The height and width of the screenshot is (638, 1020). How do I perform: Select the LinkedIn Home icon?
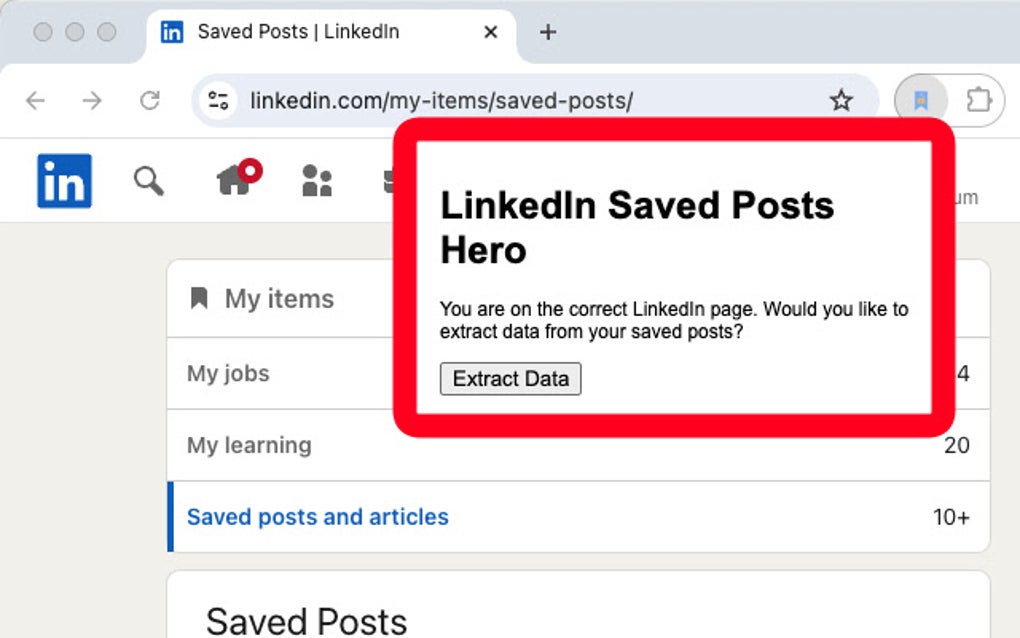tap(233, 183)
